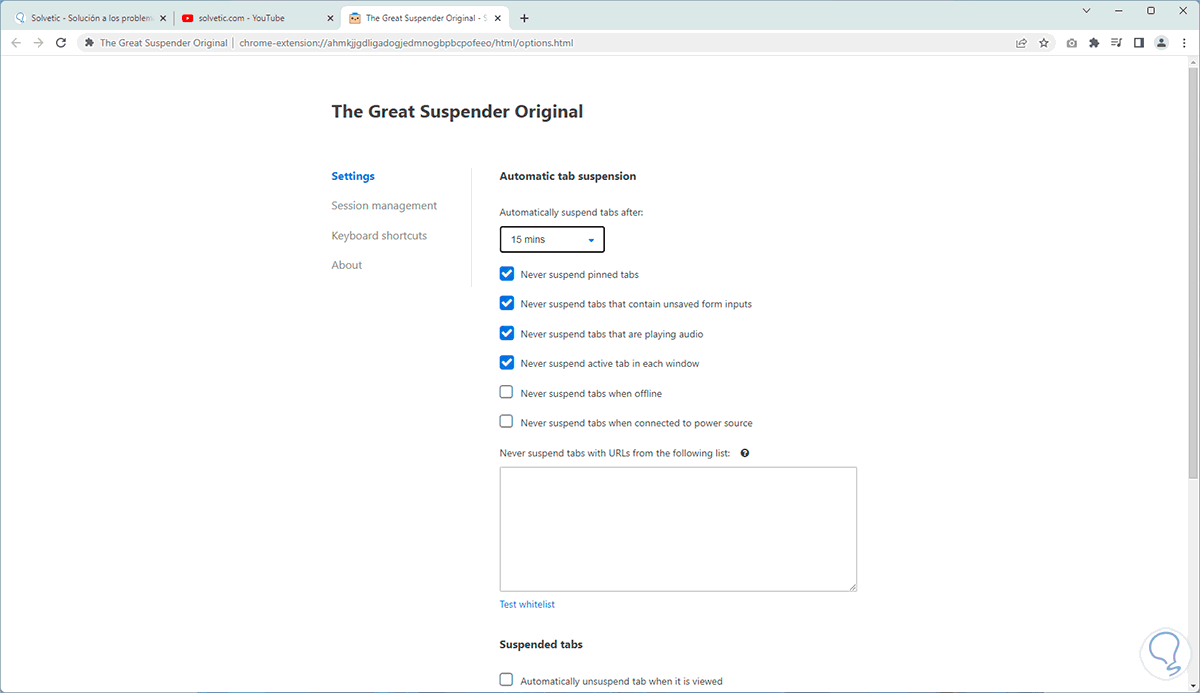This screenshot has width=1200, height=693.
Task: Open the tab search chevron
Action: coord(1087,10)
